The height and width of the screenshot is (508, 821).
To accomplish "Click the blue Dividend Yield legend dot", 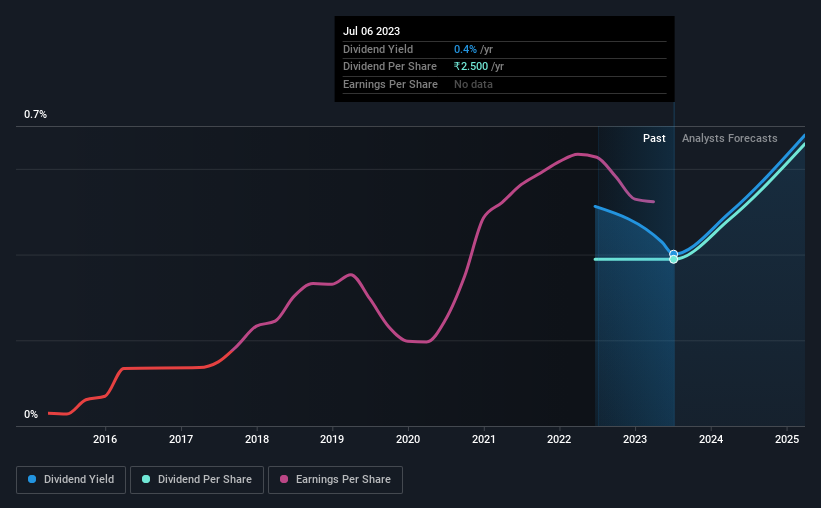I will [x=32, y=479].
